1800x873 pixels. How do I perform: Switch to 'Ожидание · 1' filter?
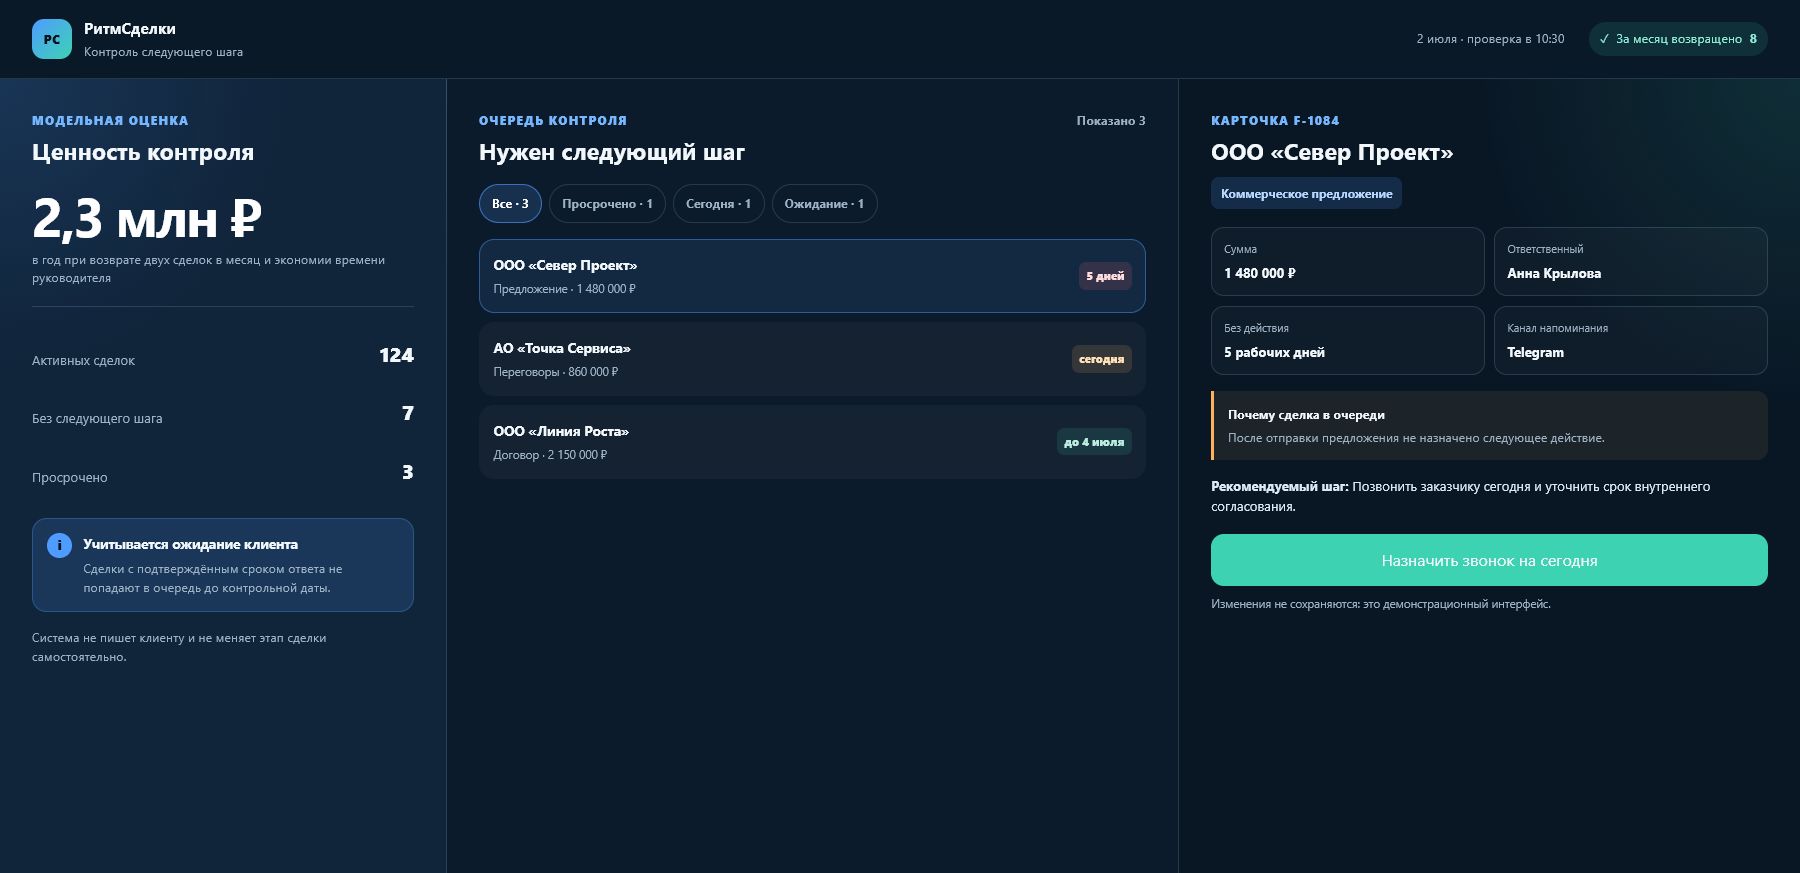824,204
